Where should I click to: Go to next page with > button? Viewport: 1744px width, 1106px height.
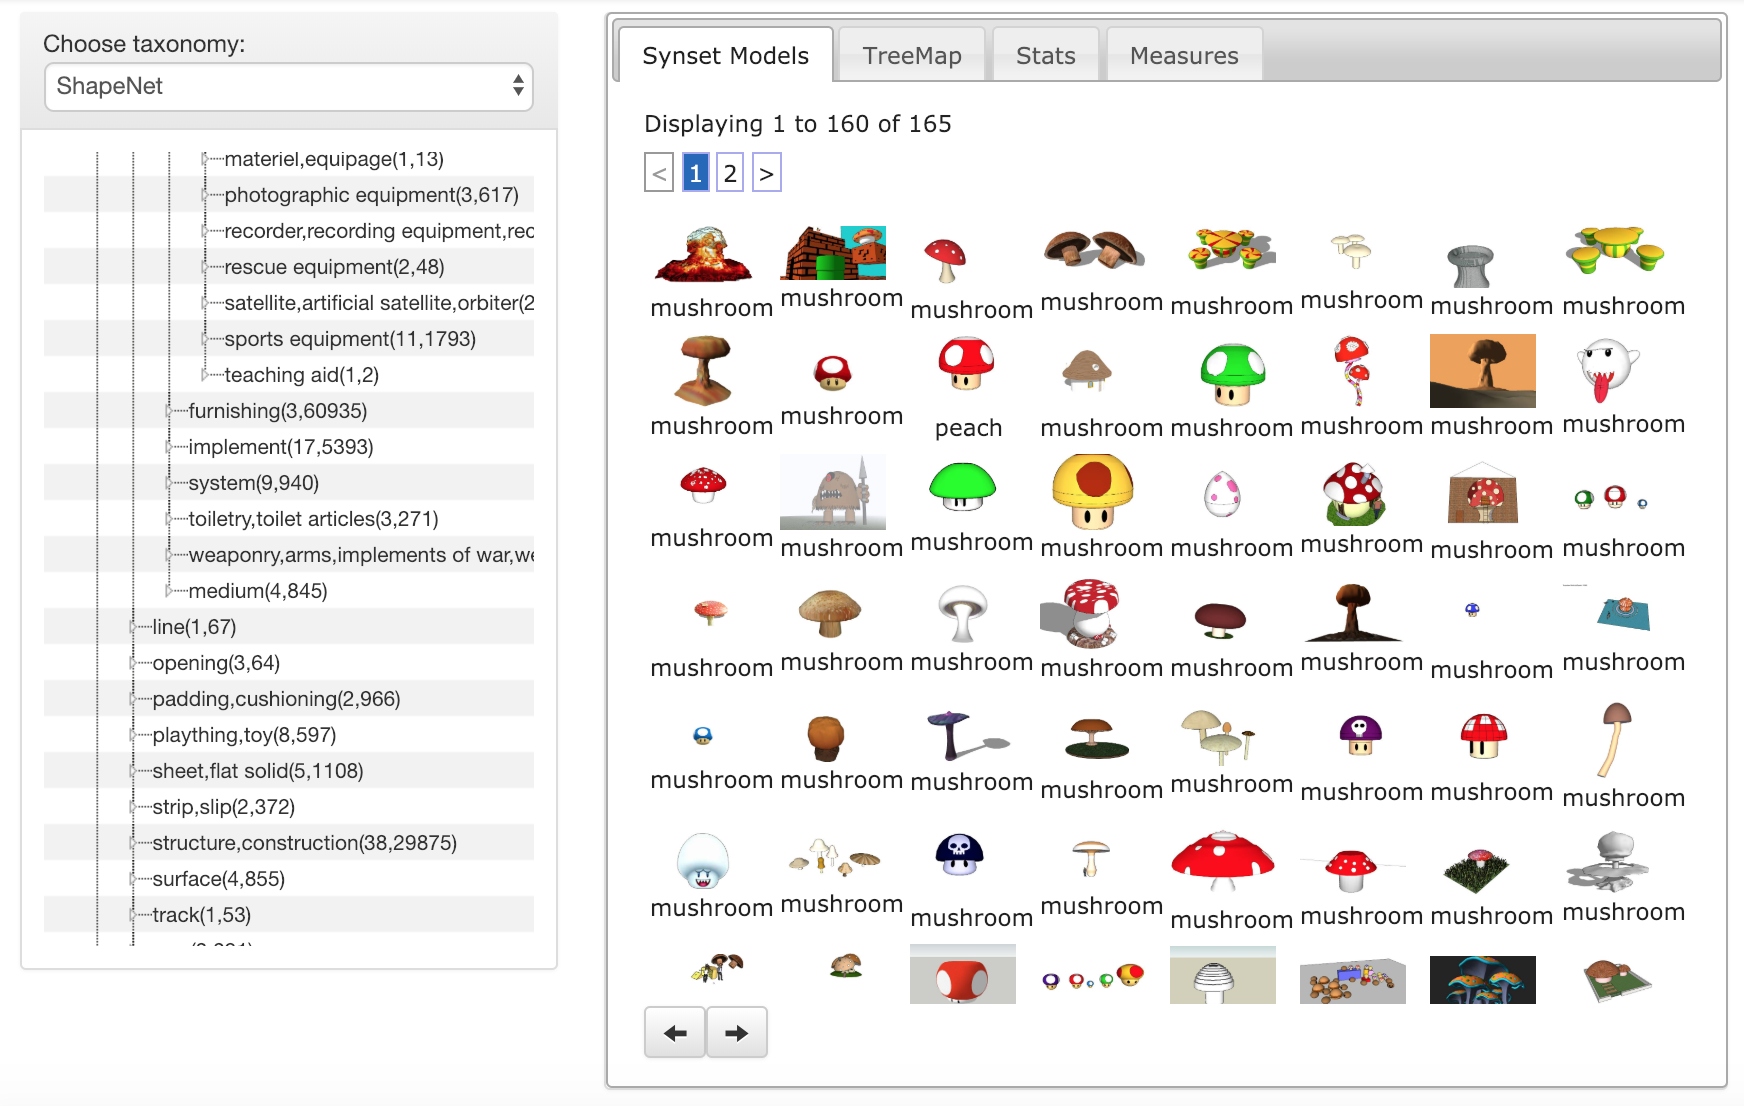click(x=766, y=173)
